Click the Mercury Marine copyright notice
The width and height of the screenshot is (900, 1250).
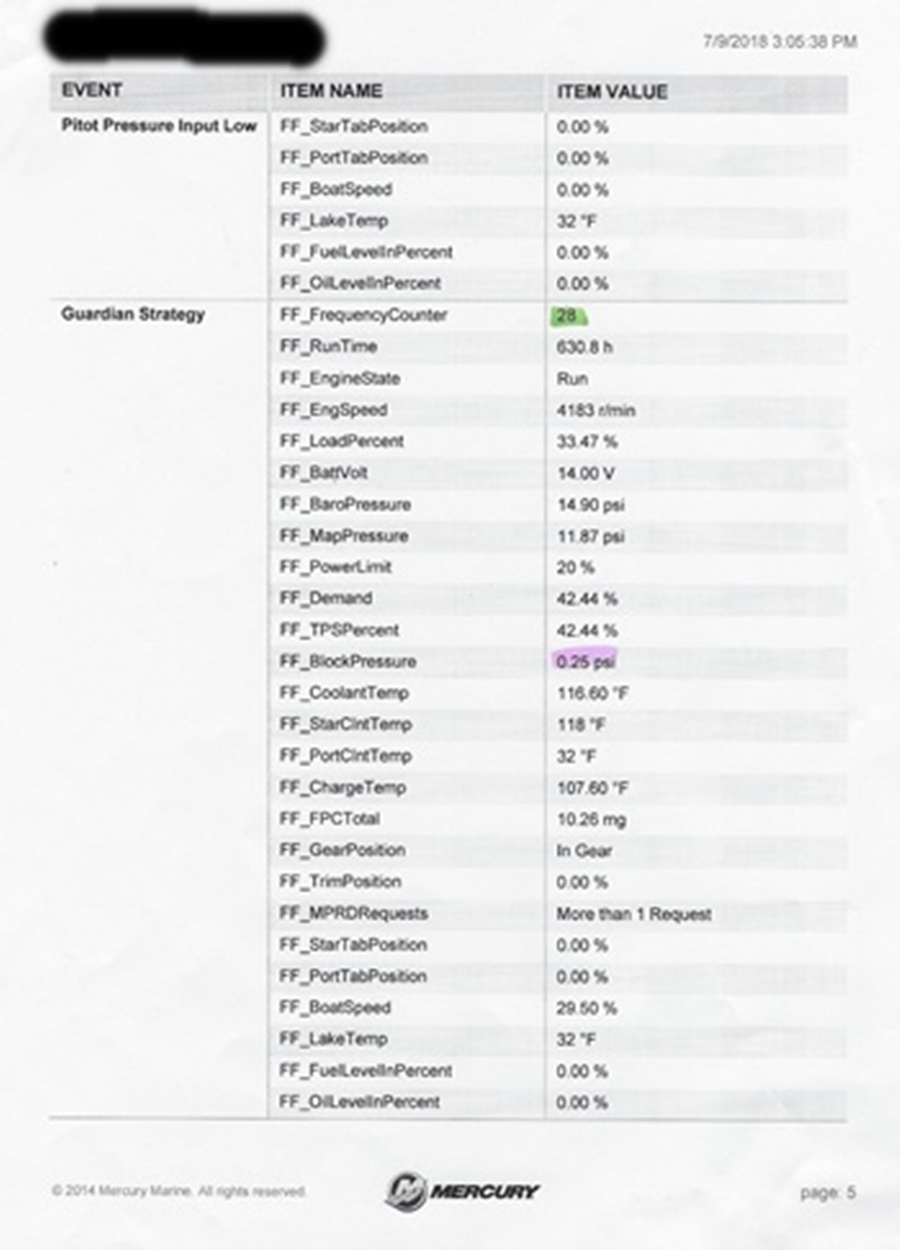click(180, 1192)
